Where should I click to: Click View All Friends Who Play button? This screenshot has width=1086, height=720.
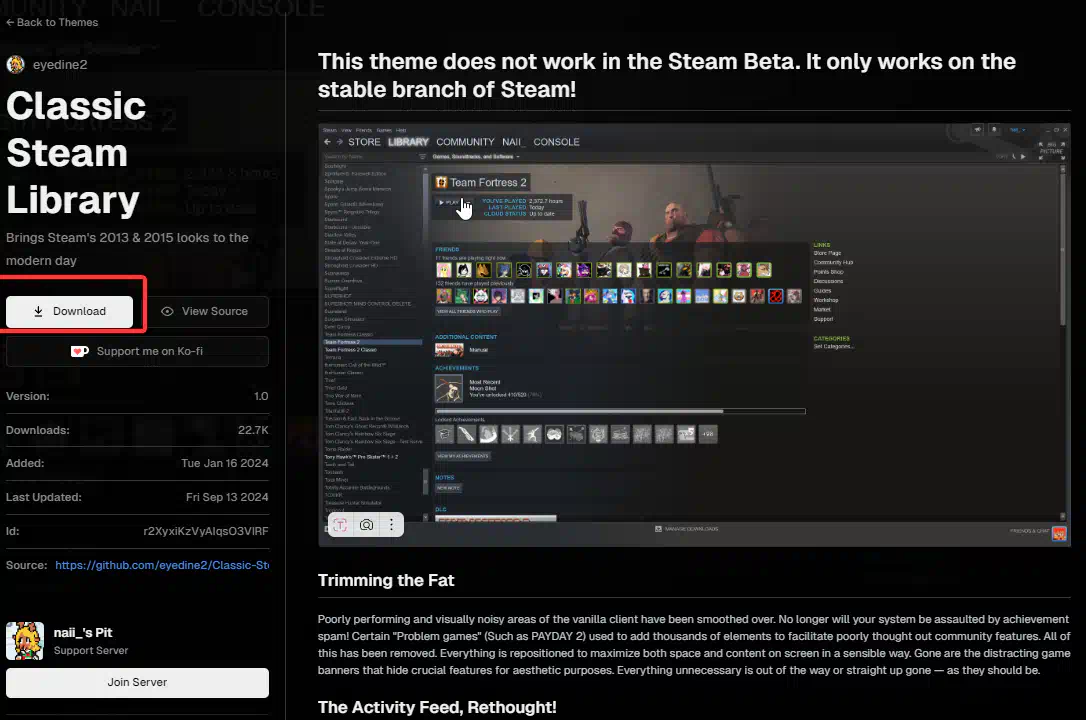[468, 312]
